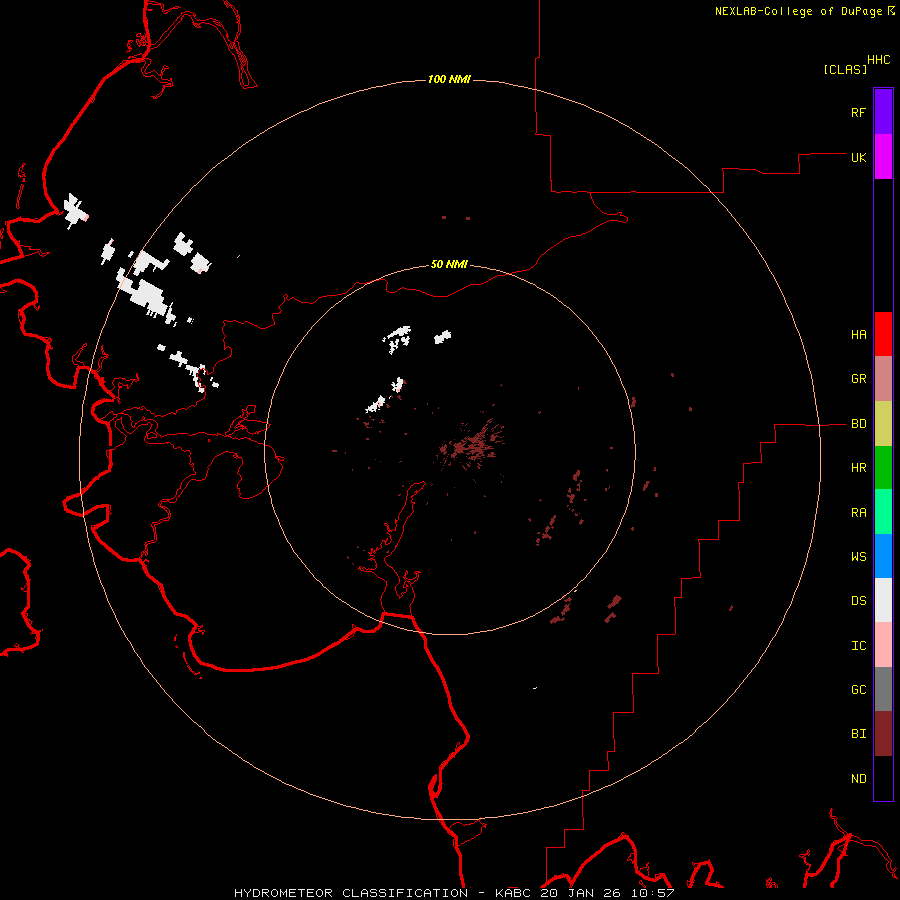The image size is (900, 900).
Task: Click the RF legend label
Action: (858, 112)
